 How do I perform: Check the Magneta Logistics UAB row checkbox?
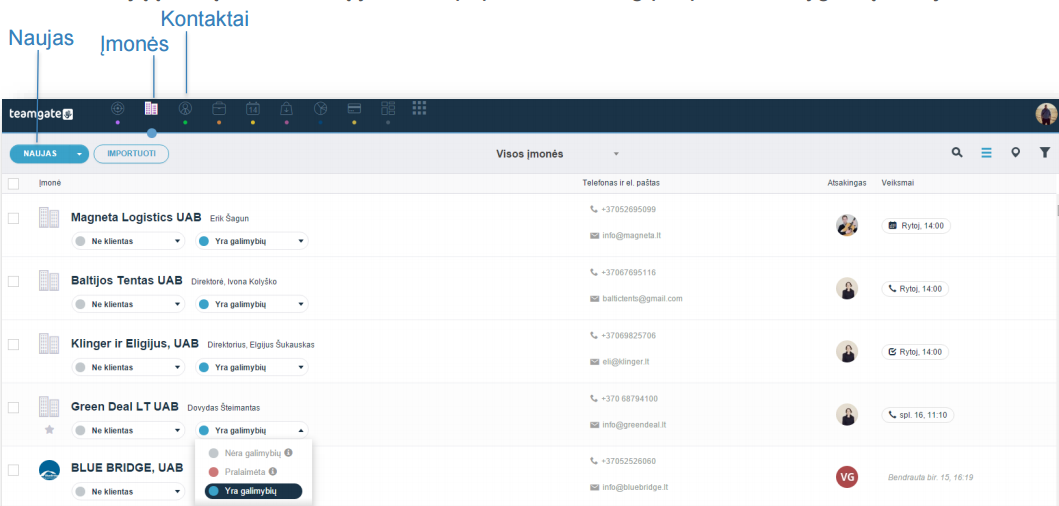[14, 218]
